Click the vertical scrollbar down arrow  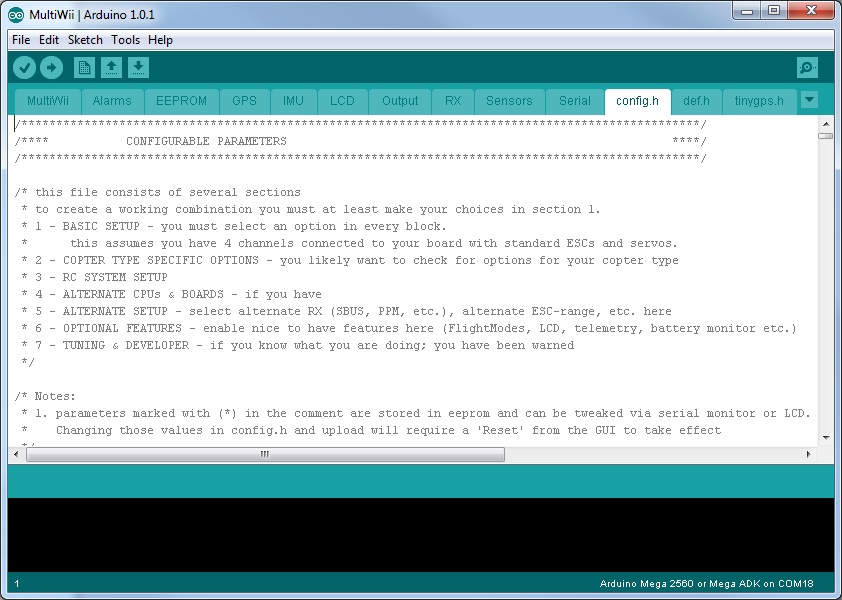point(827,437)
